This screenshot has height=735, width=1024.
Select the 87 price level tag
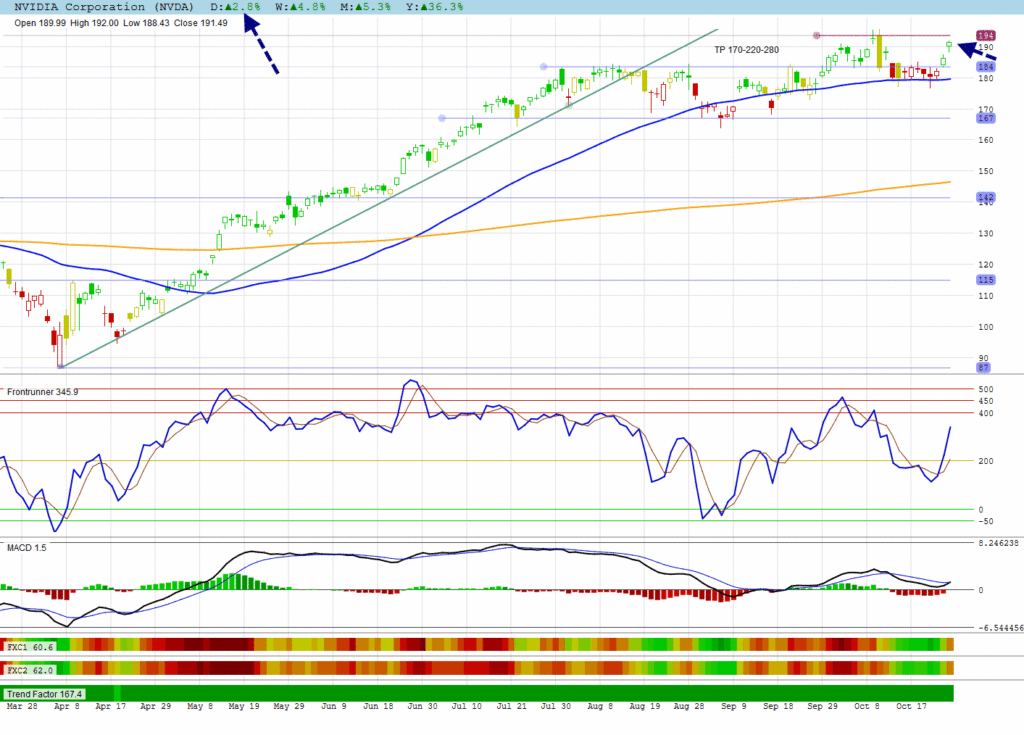coord(984,368)
